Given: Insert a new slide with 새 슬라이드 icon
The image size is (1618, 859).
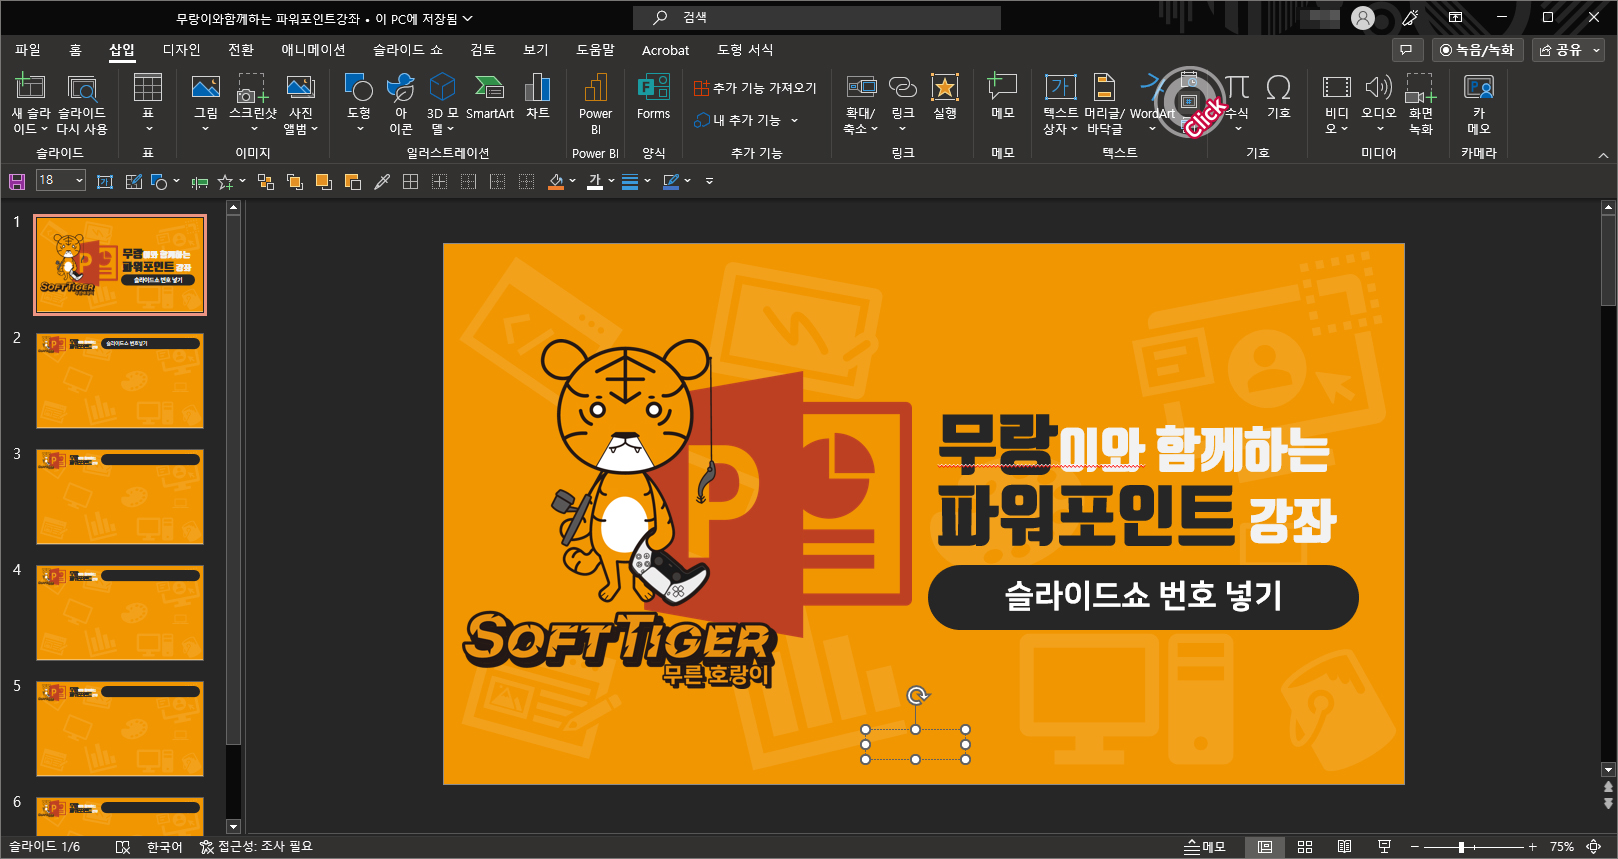Looking at the screenshot, I should coord(30,88).
